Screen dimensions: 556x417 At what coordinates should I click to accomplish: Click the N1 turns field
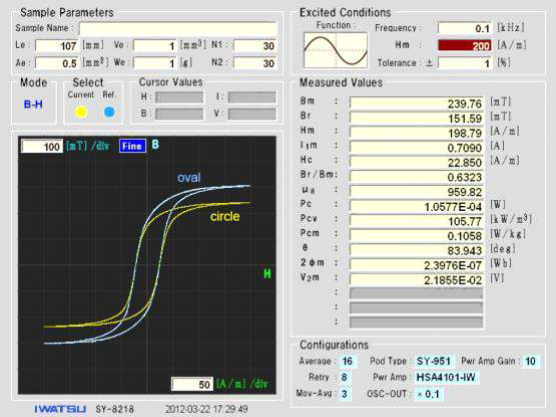point(255,46)
